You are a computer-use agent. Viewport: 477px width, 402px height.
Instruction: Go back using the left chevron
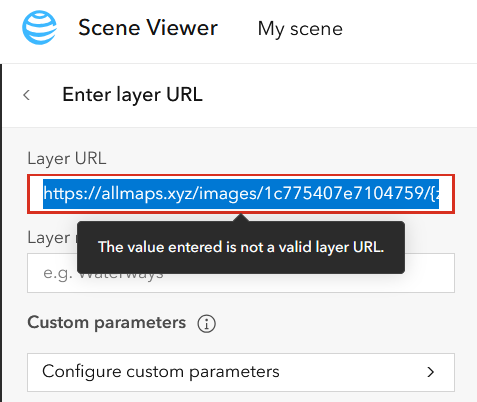27,95
